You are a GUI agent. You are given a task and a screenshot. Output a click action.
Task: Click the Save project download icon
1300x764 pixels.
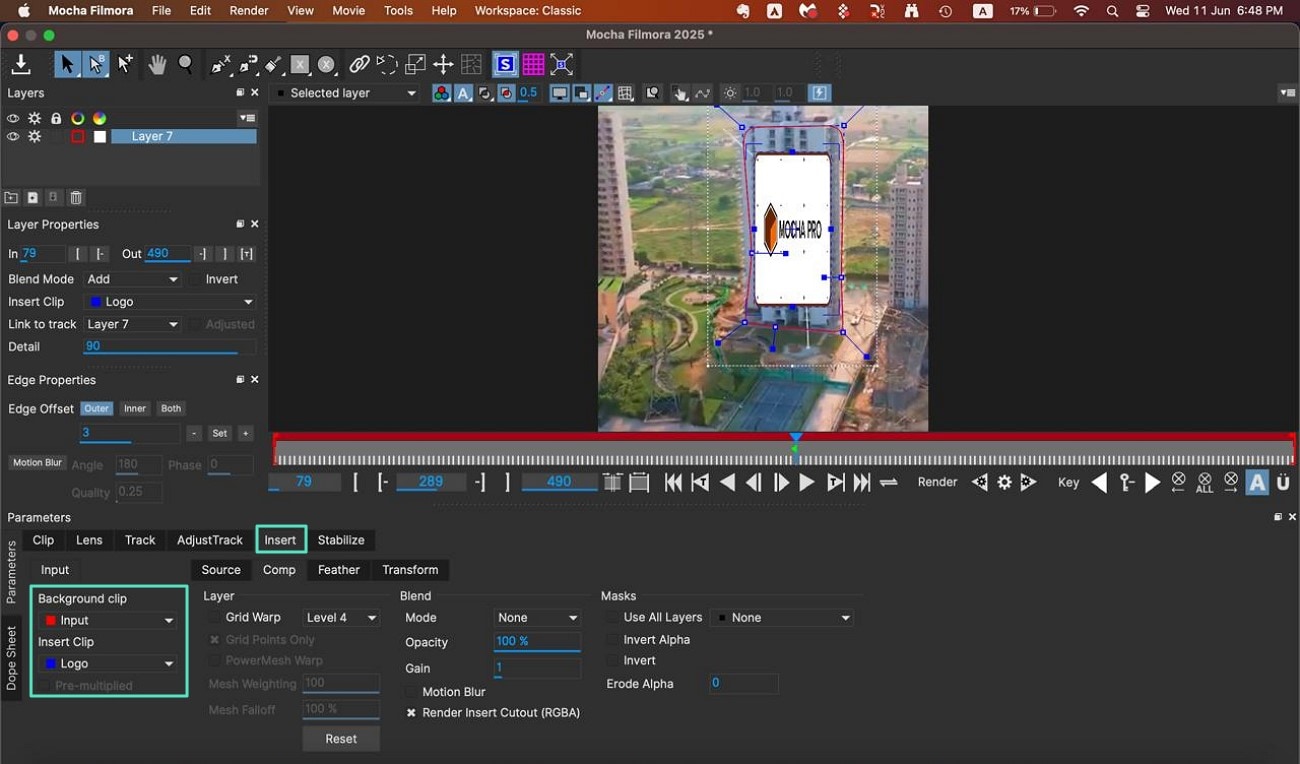(20, 65)
